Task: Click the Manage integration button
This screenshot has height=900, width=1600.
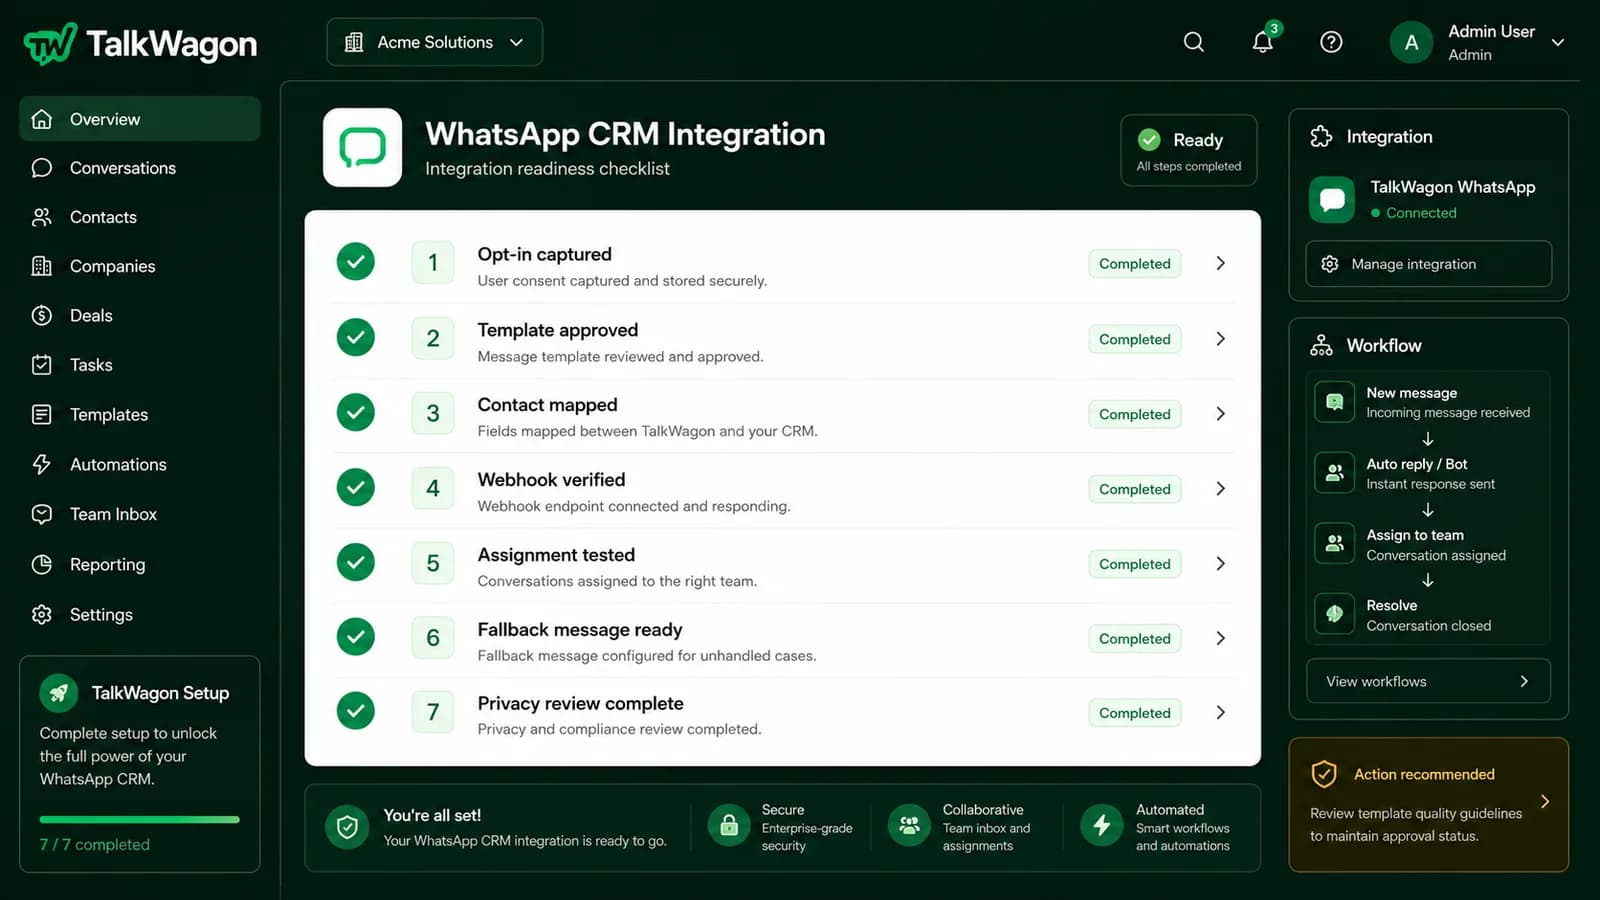Action: point(1428,264)
